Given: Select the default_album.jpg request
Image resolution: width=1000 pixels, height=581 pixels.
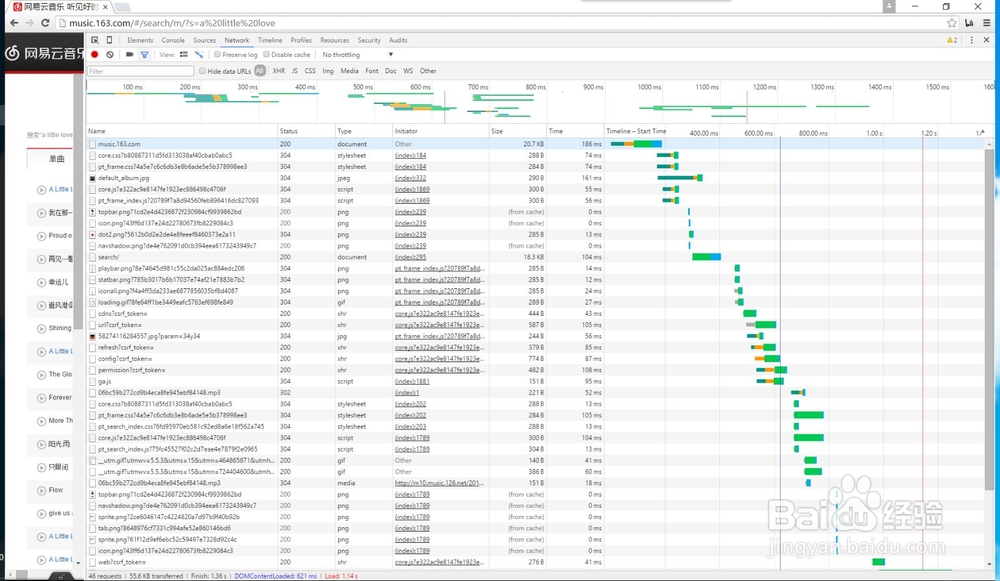Looking at the screenshot, I should click(x=536, y=178).
